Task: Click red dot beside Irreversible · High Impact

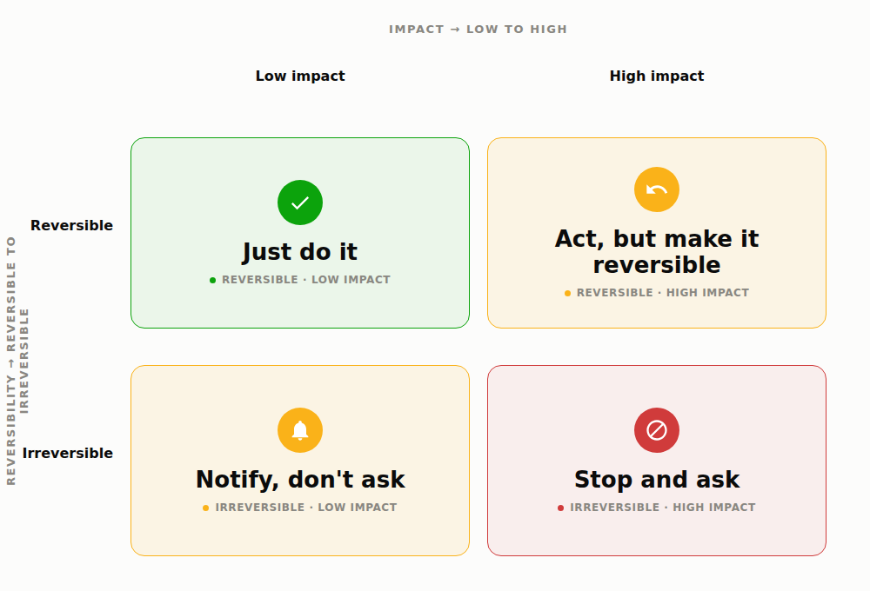Action: tap(561, 508)
